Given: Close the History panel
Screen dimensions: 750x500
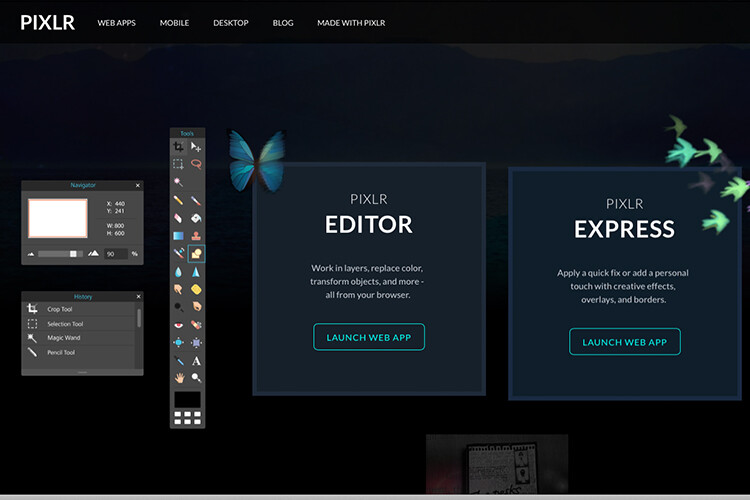Looking at the screenshot, I should (x=138, y=297).
